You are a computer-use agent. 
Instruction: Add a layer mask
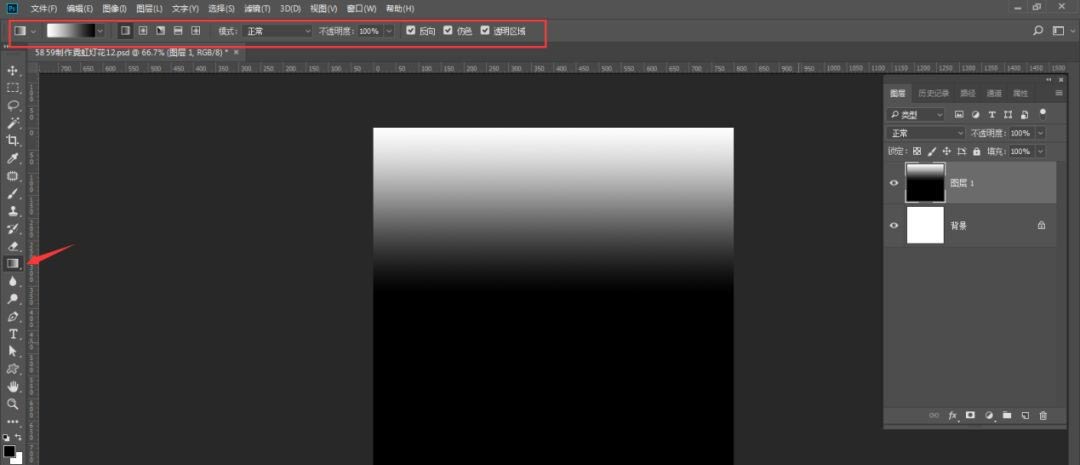pos(970,415)
